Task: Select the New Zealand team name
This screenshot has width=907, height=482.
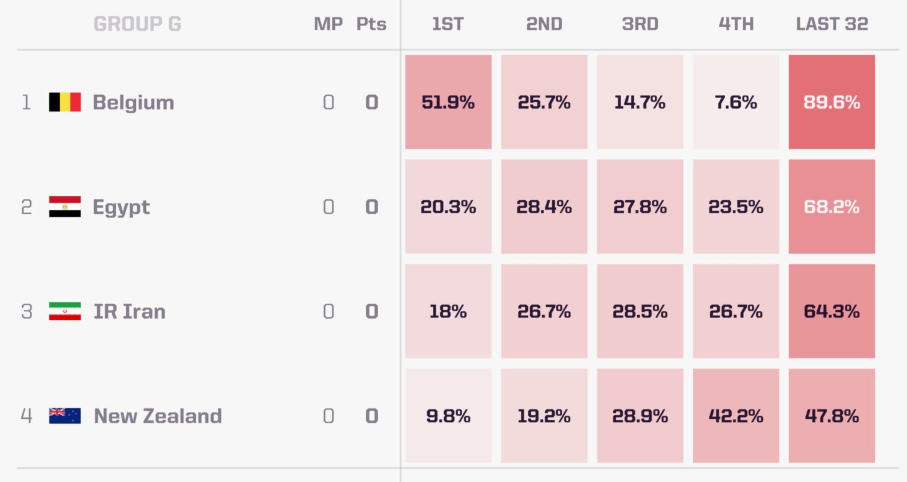Action: [x=158, y=416]
